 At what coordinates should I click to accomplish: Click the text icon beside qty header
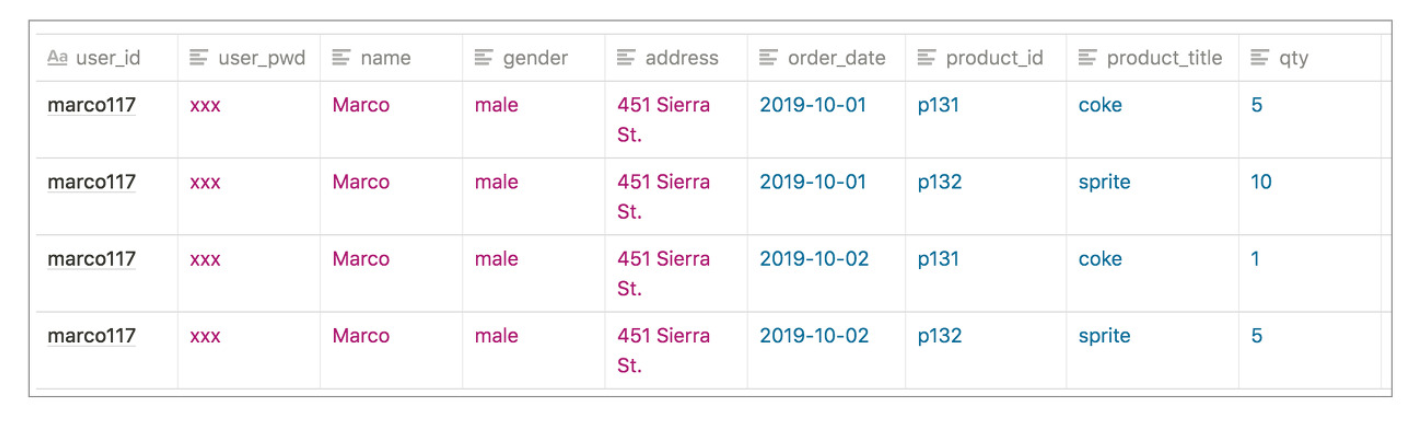coord(1260,58)
